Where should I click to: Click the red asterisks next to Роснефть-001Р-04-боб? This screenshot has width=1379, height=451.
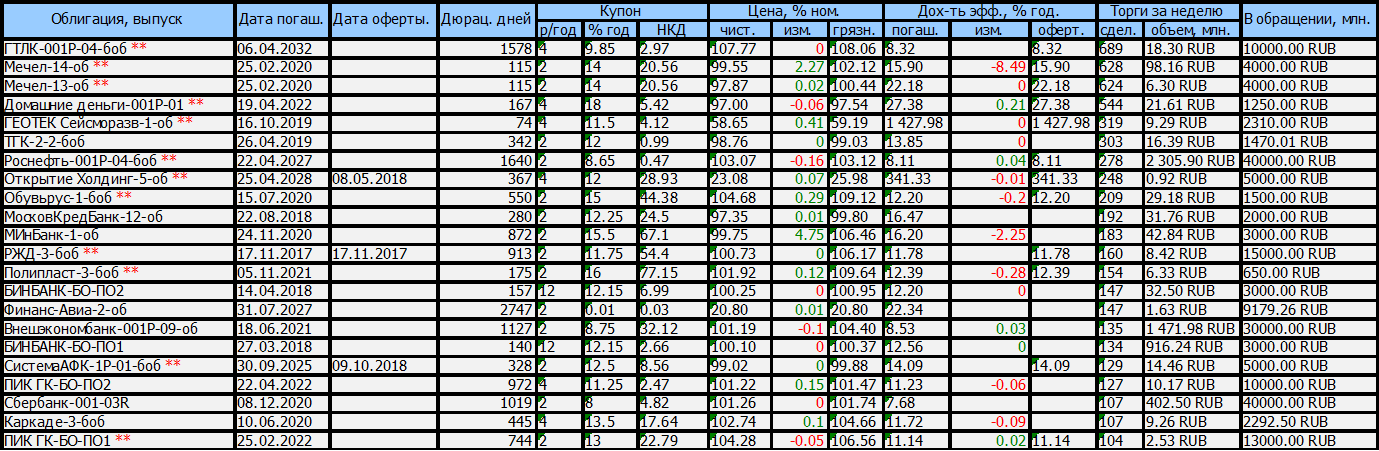[x=169, y=160]
